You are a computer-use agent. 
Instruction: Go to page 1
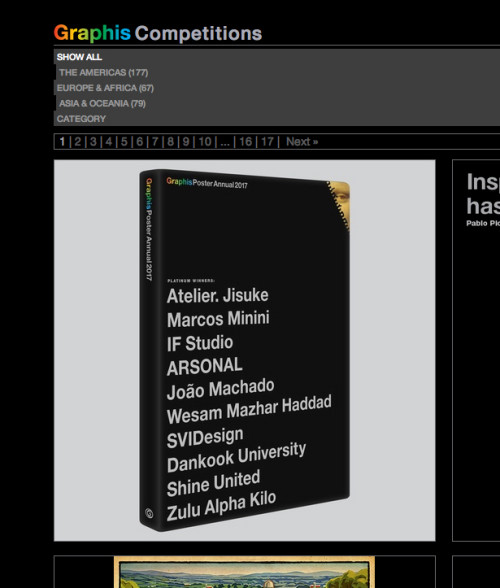62,142
